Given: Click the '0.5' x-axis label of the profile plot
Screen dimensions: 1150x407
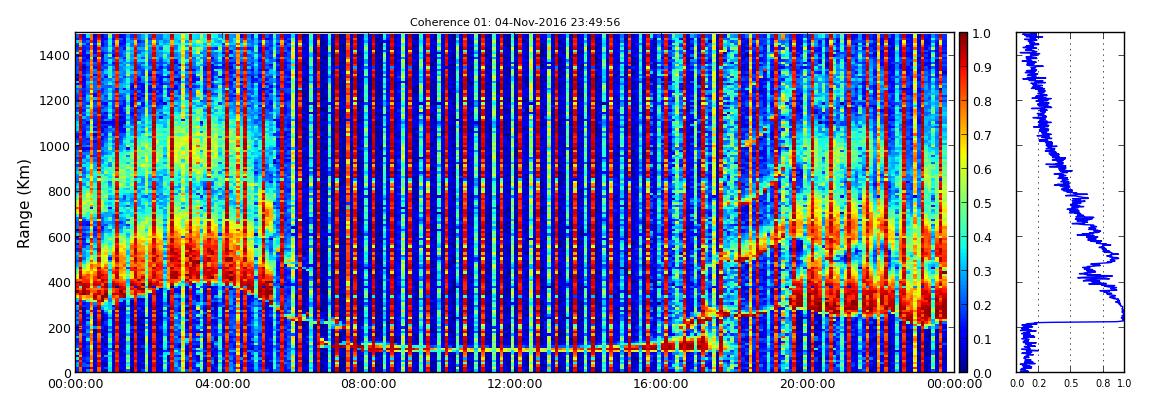Looking at the screenshot, I should [1071, 384].
